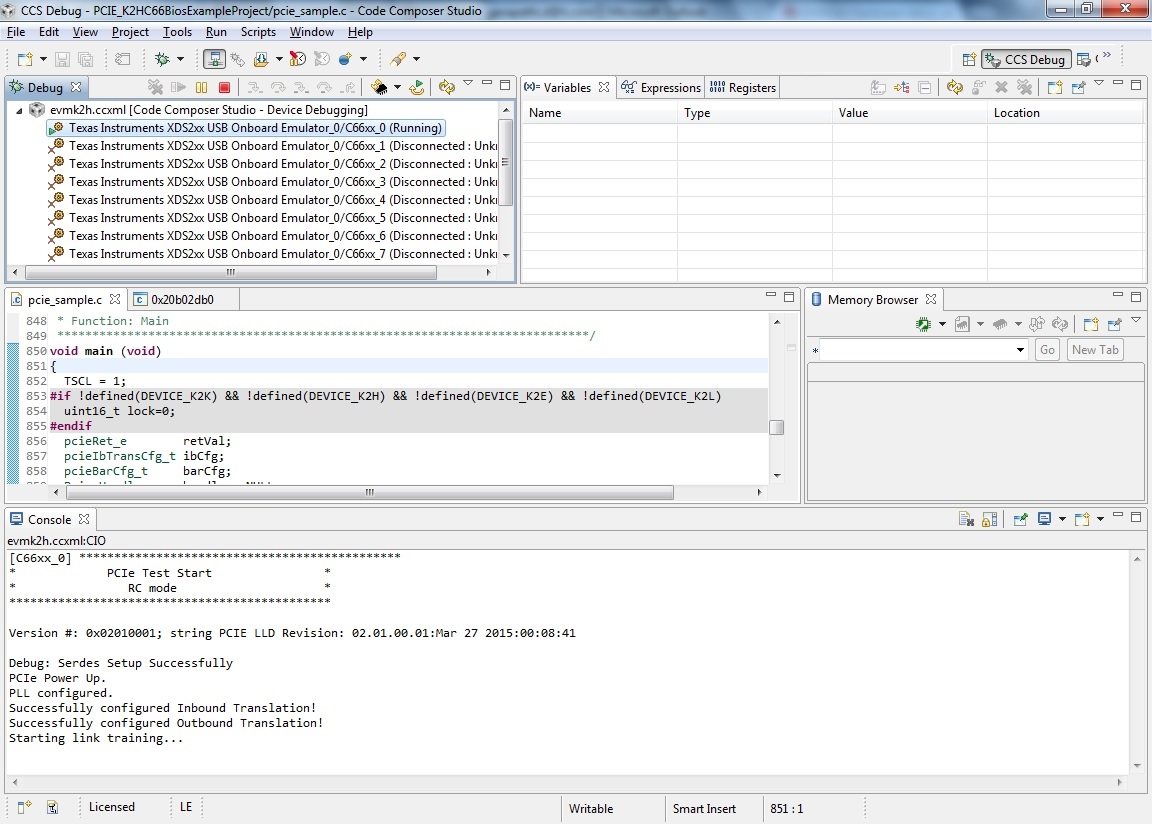Close the Console view tab
Image resolution: width=1152 pixels, height=824 pixels.
(84, 519)
